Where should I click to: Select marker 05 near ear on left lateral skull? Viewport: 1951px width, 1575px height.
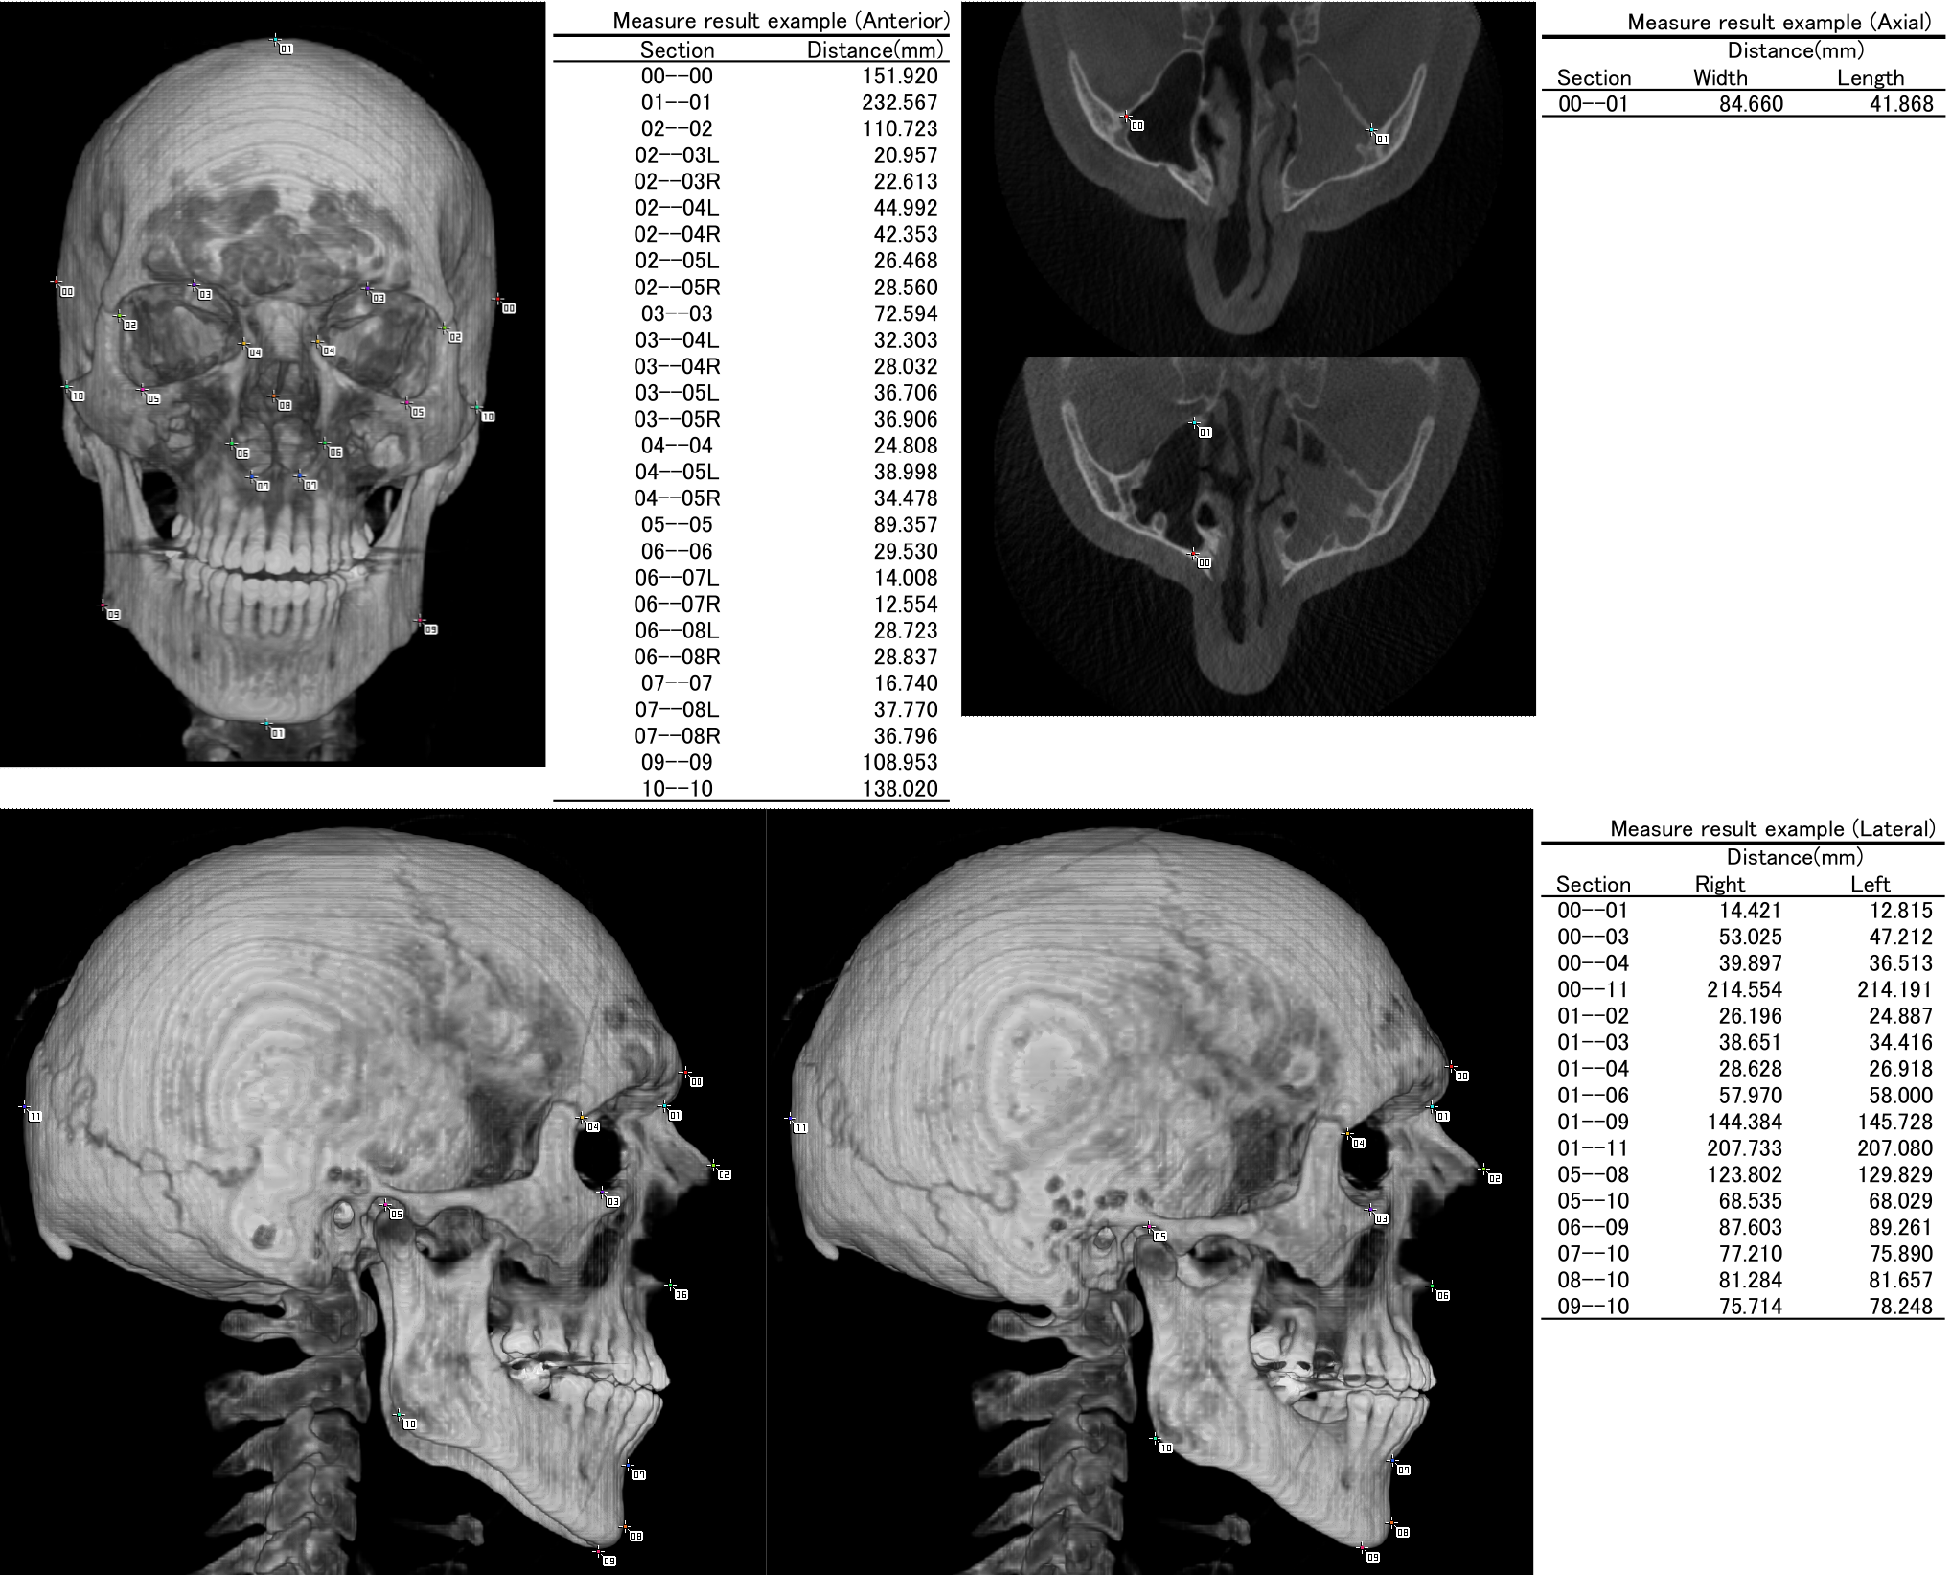pyautogui.click(x=385, y=1205)
